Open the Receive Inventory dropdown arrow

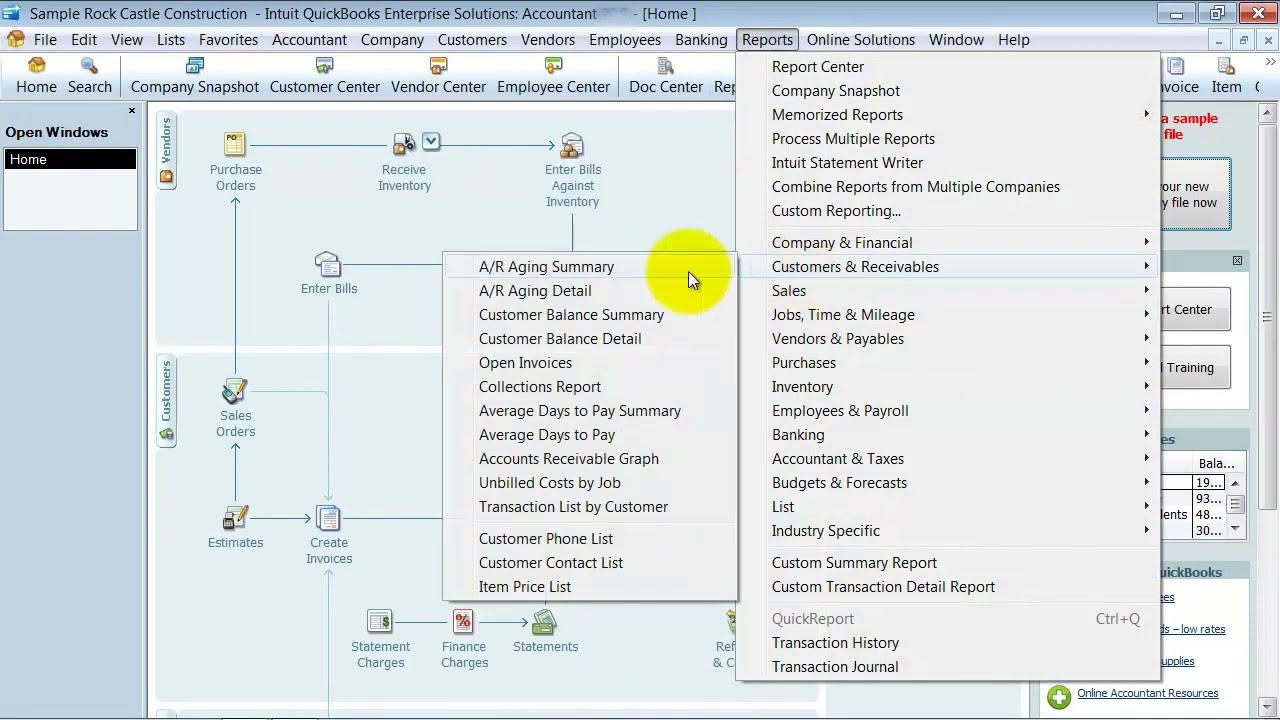pos(431,142)
